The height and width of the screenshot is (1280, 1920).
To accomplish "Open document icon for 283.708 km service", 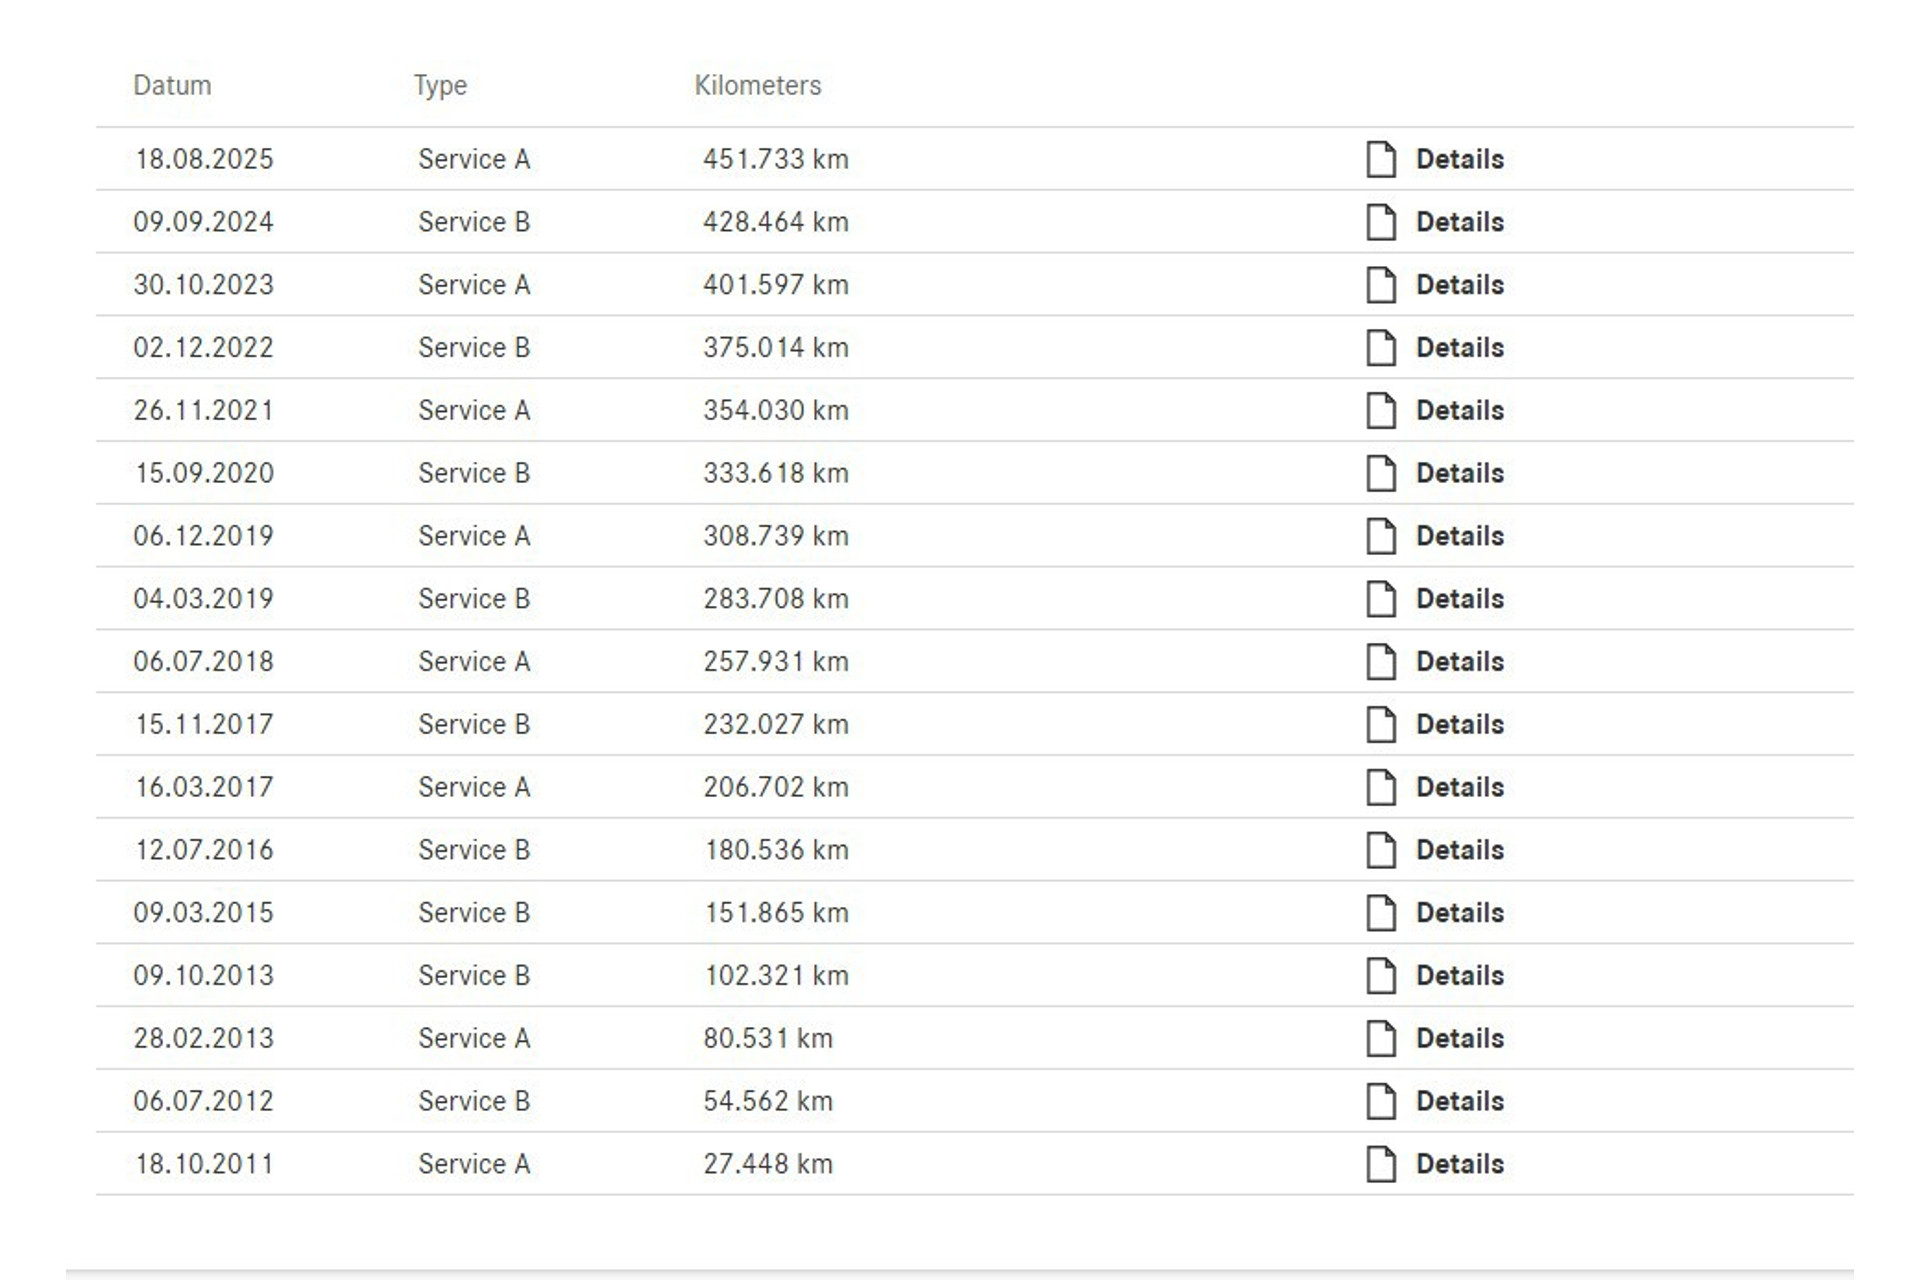I will click(1381, 599).
